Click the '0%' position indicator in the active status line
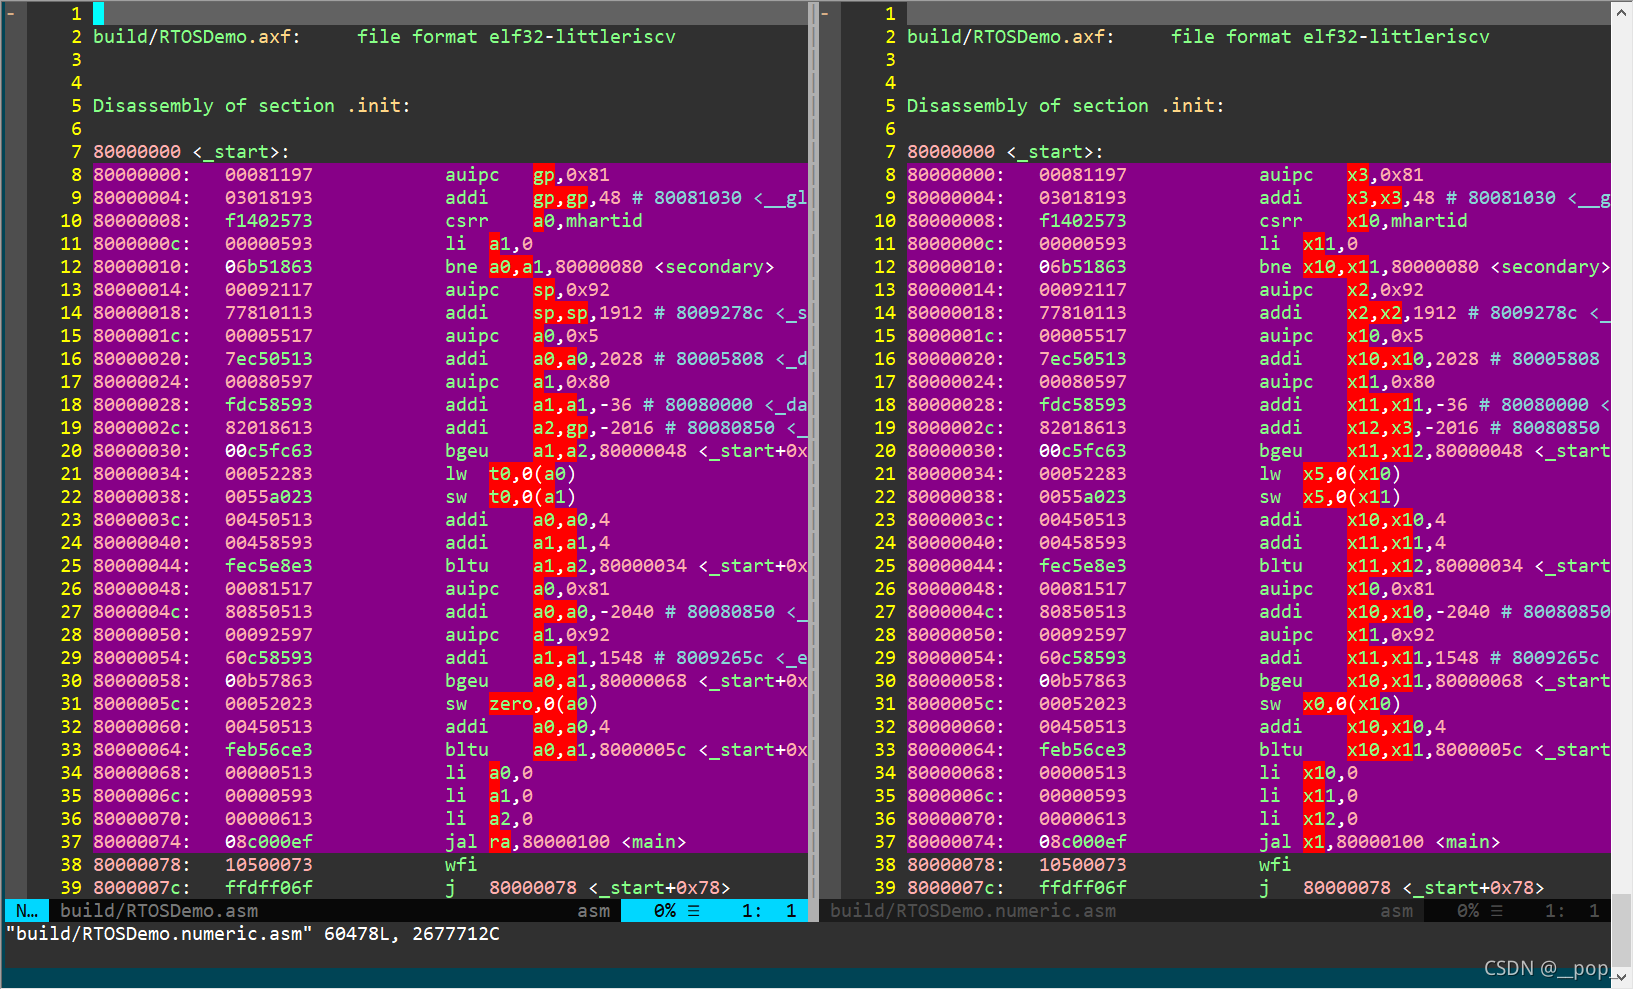Screen dimensions: 1634x990 coord(665,911)
